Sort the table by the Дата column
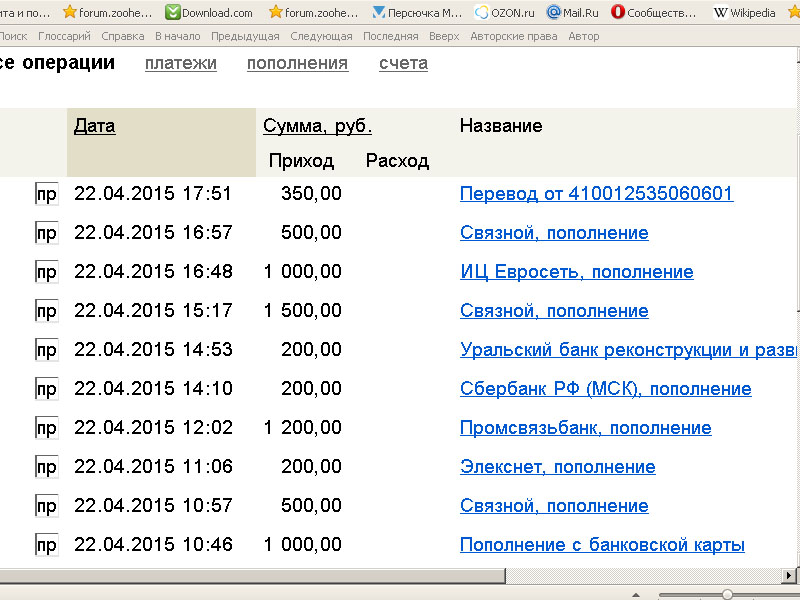This screenshot has width=800, height=600. point(94,126)
